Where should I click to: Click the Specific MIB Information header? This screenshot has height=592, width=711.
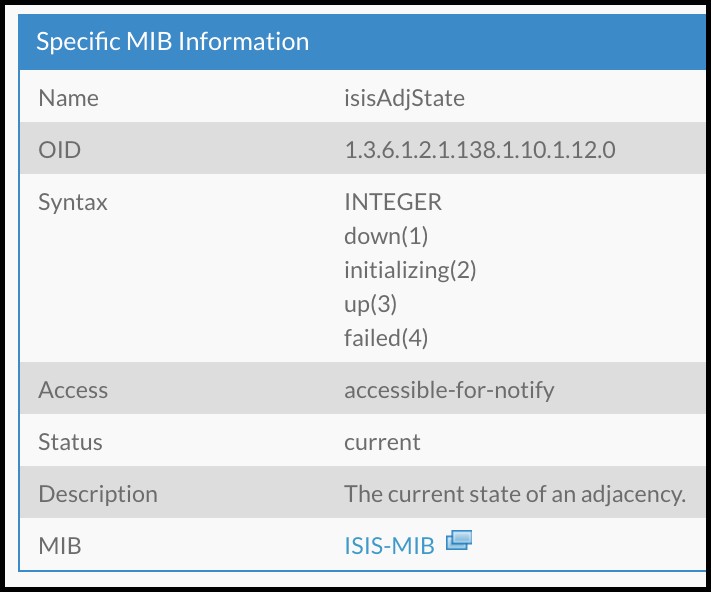(172, 42)
